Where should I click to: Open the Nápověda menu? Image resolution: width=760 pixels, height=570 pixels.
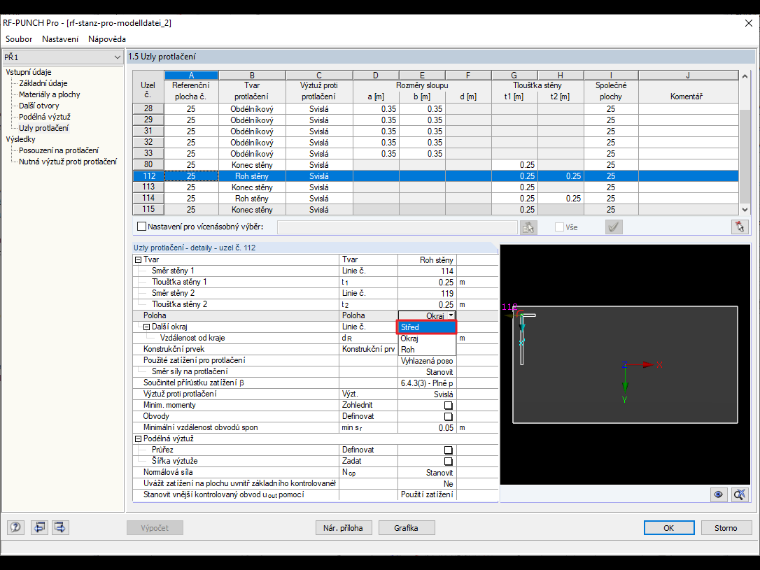pyautogui.click(x=107, y=39)
